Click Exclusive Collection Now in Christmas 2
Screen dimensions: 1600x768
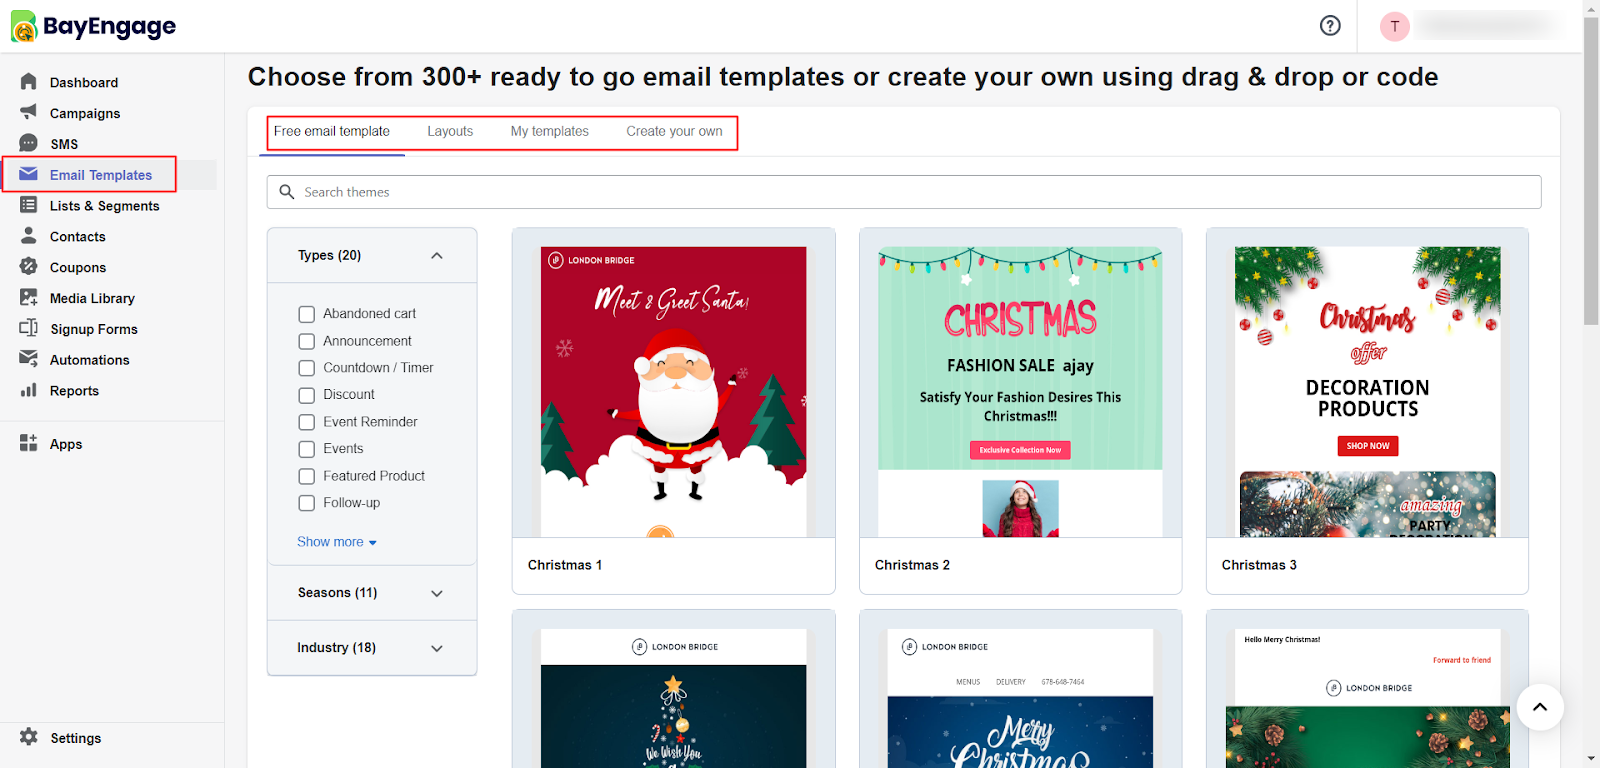[x=1020, y=450]
